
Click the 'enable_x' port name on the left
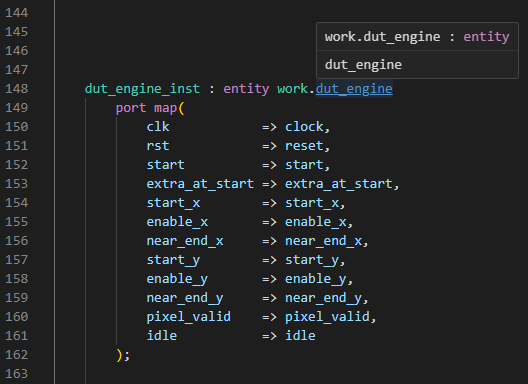pos(177,222)
